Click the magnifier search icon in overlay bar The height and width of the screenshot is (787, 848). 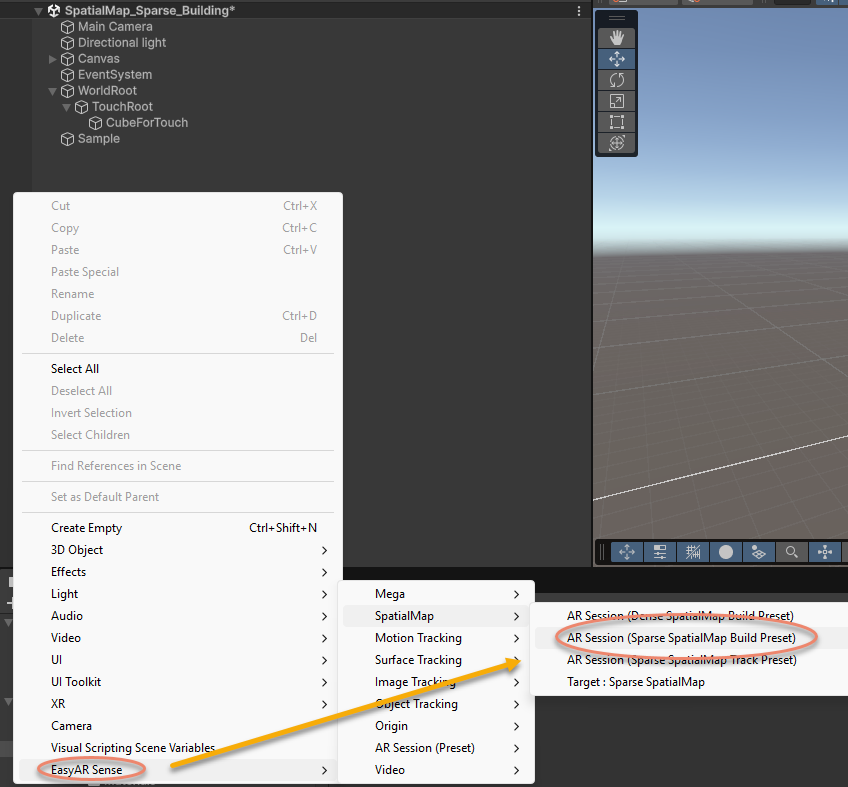(791, 552)
